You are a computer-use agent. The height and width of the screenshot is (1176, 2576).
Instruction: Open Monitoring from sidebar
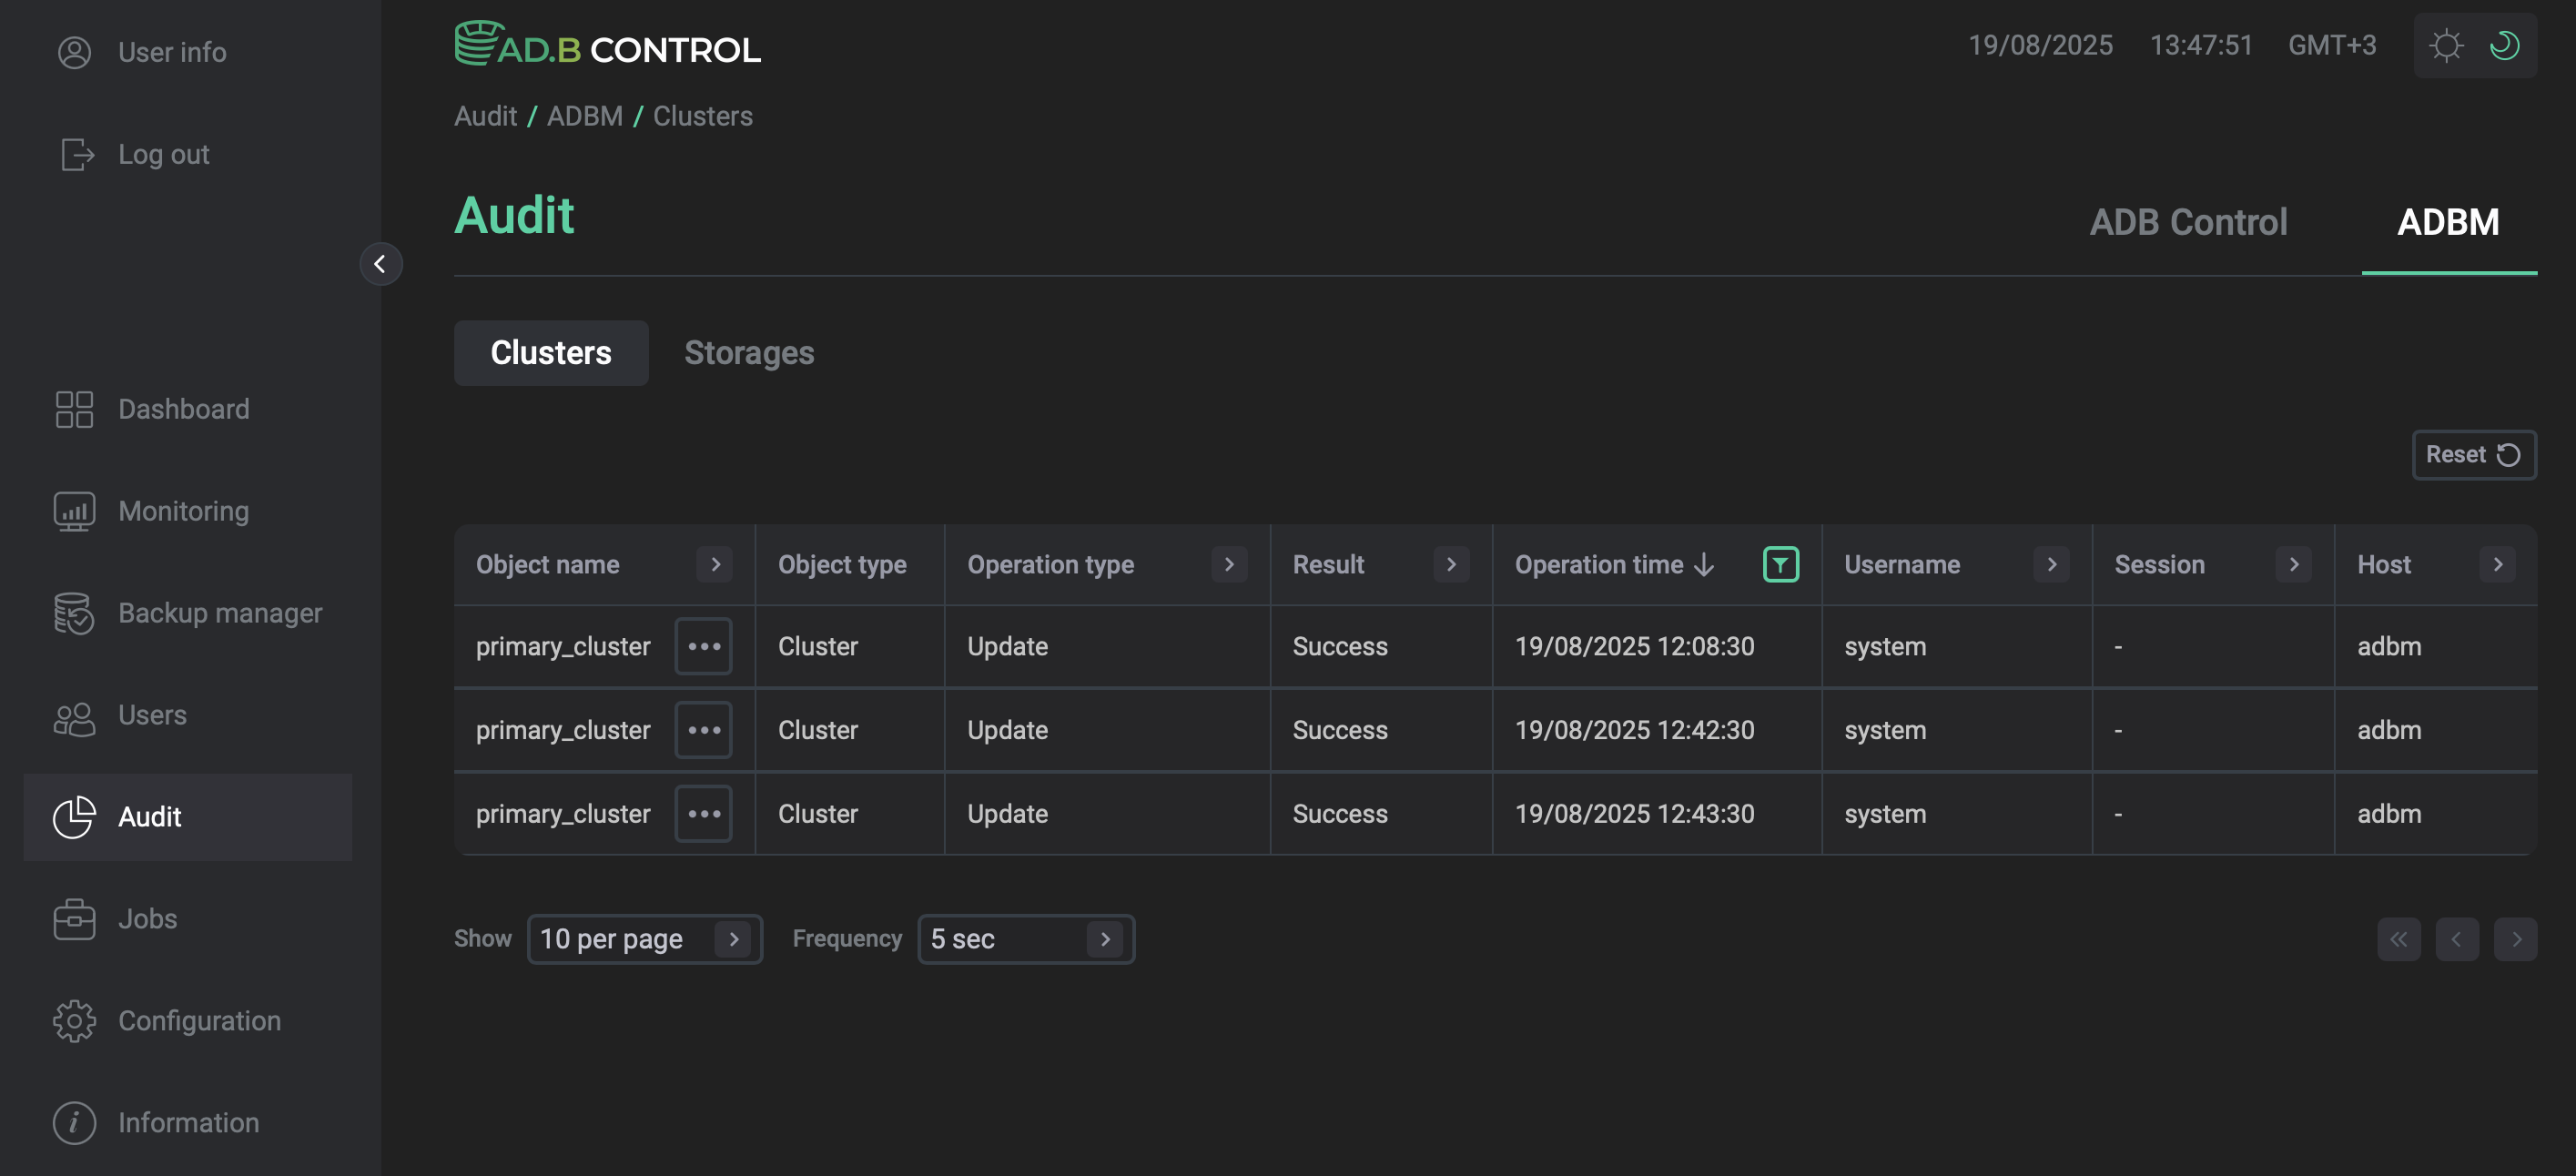(x=183, y=511)
